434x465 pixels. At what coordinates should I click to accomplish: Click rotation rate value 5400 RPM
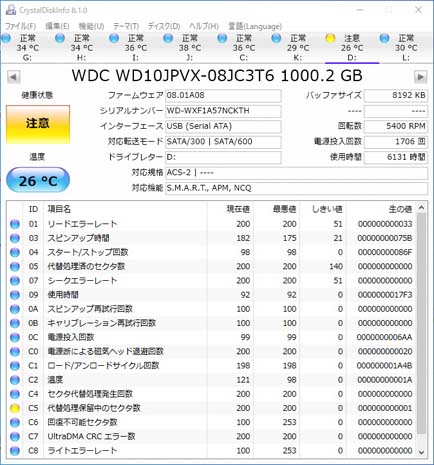click(x=396, y=126)
